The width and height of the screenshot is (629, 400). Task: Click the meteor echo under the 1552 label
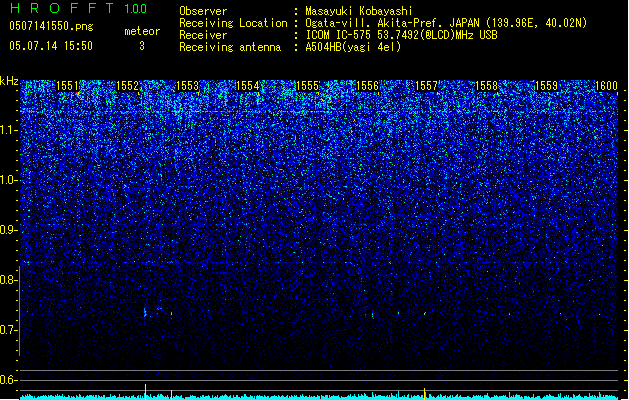coord(145,312)
